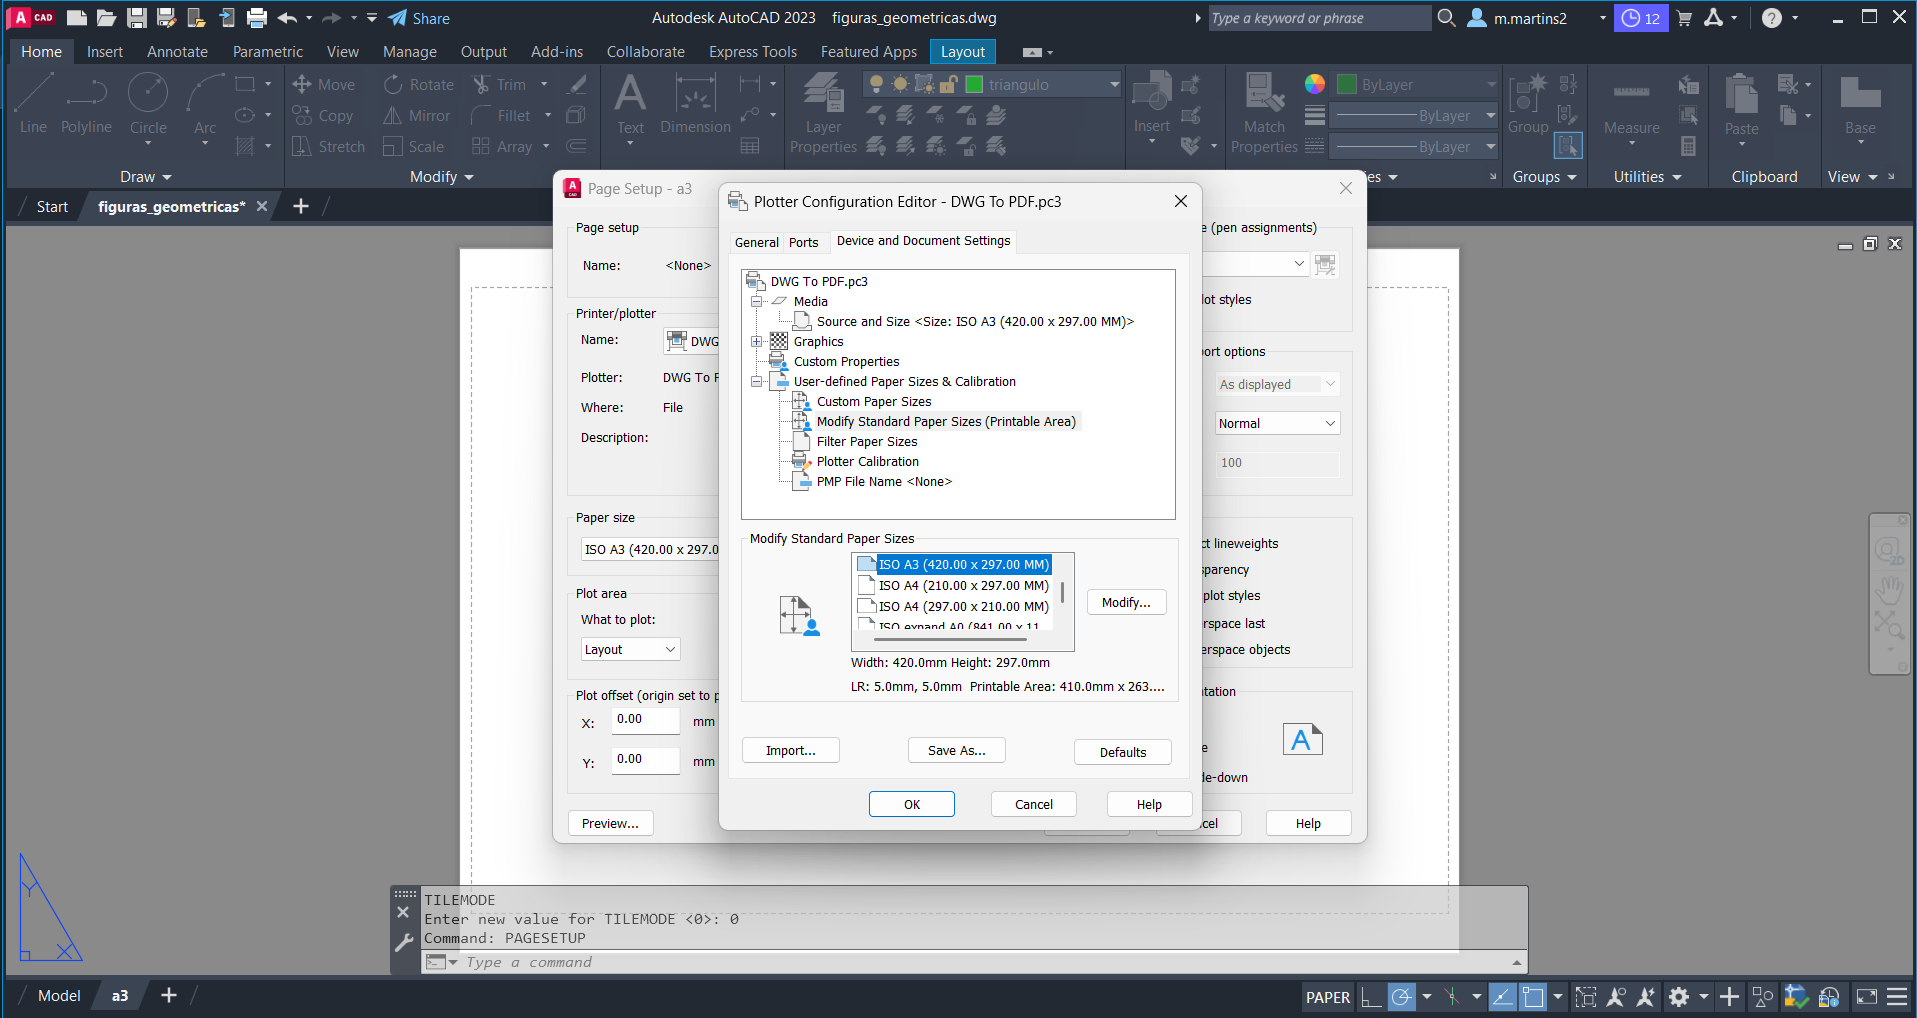Viewport: 1917px width, 1018px height.
Task: Click the Stretch tool
Action: click(328, 147)
